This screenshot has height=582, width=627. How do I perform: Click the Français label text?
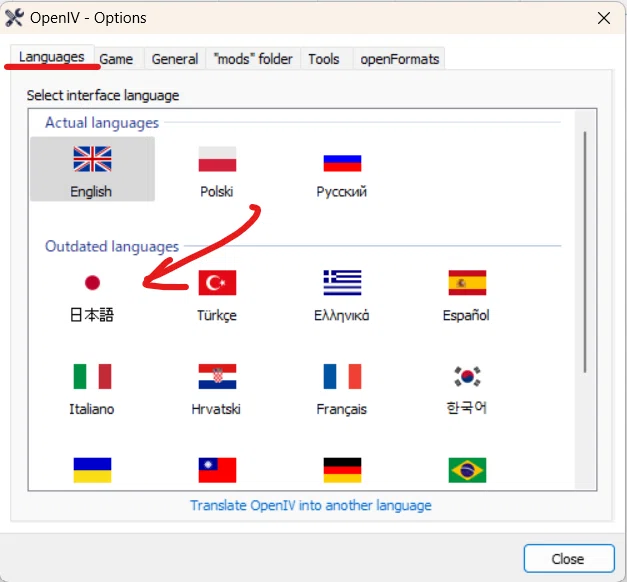tap(341, 409)
